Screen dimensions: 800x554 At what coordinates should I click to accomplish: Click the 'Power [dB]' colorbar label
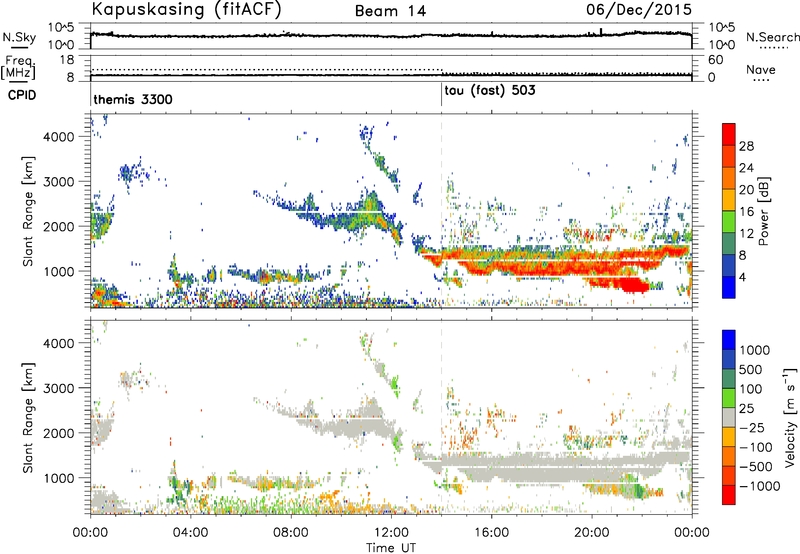763,211
